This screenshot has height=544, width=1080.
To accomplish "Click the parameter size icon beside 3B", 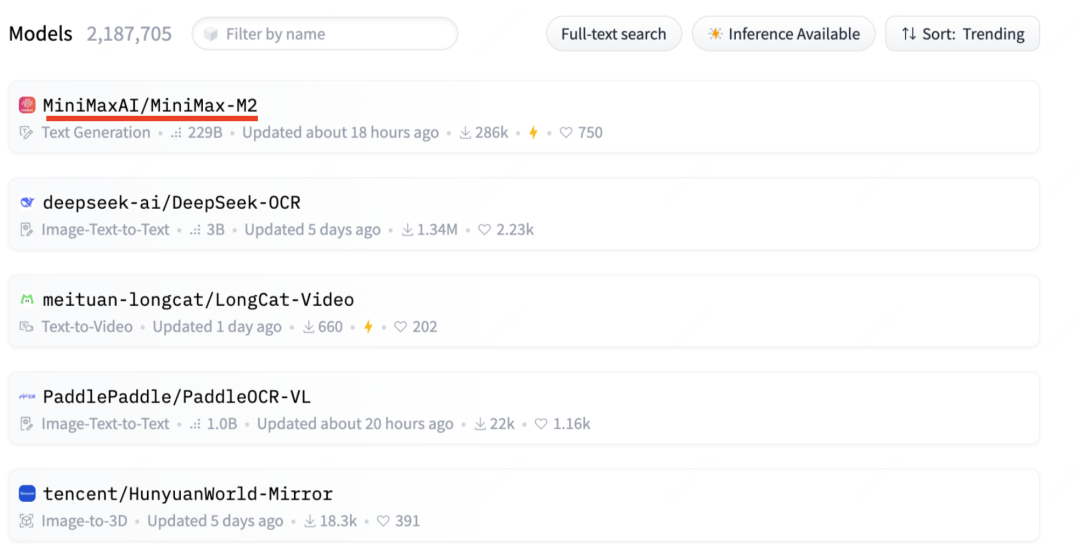I will (196, 230).
